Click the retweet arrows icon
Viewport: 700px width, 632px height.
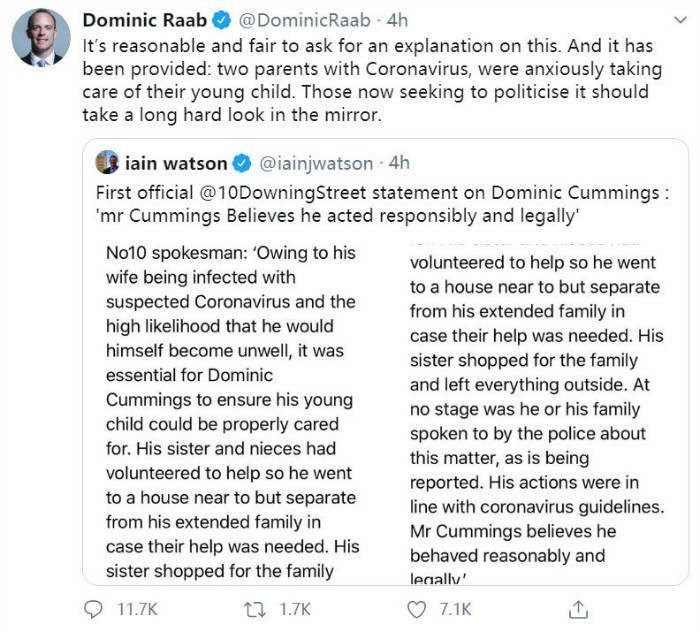(255, 608)
